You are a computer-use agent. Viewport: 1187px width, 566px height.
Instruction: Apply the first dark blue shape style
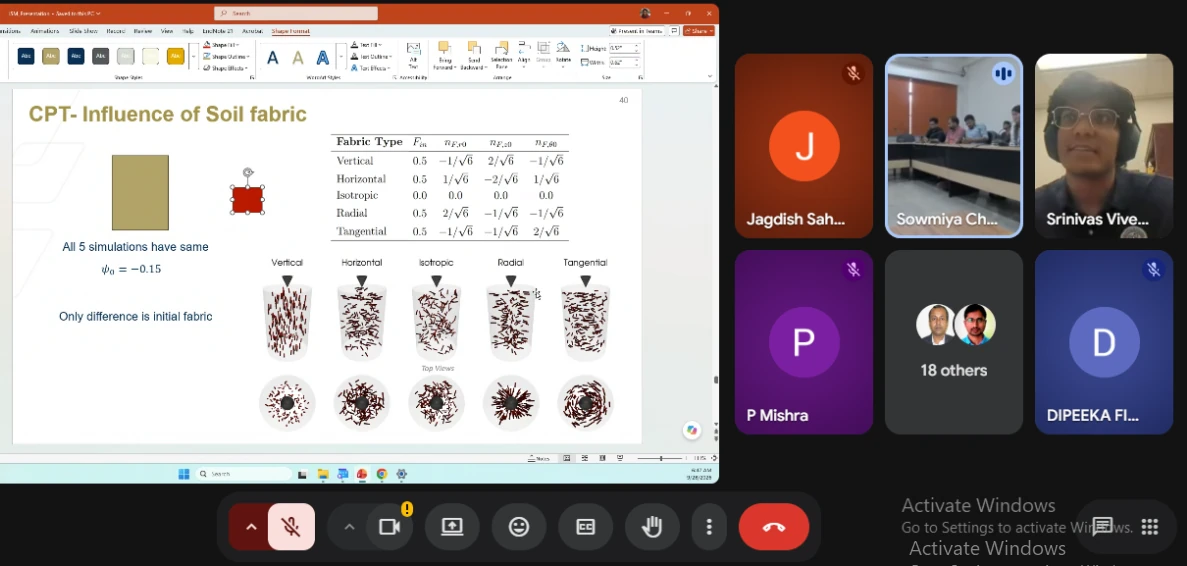(26, 56)
